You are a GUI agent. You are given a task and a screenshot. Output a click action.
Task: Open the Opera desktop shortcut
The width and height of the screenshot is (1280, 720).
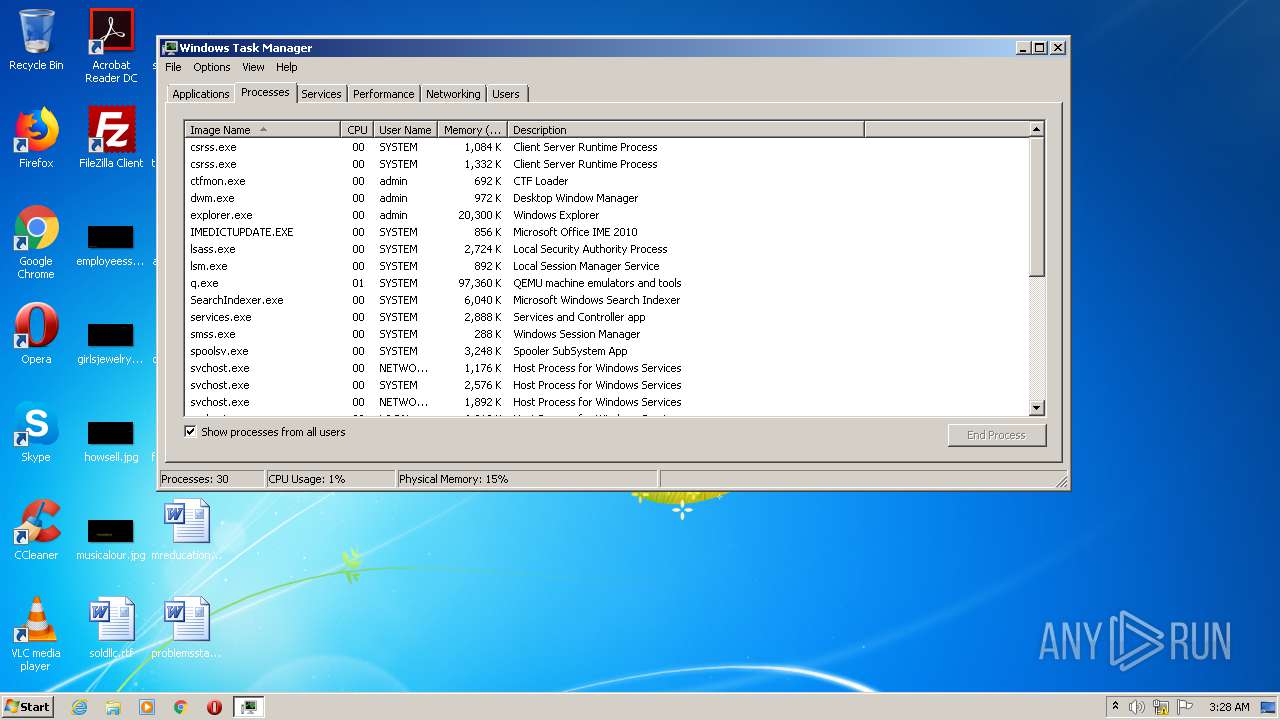click(x=36, y=334)
